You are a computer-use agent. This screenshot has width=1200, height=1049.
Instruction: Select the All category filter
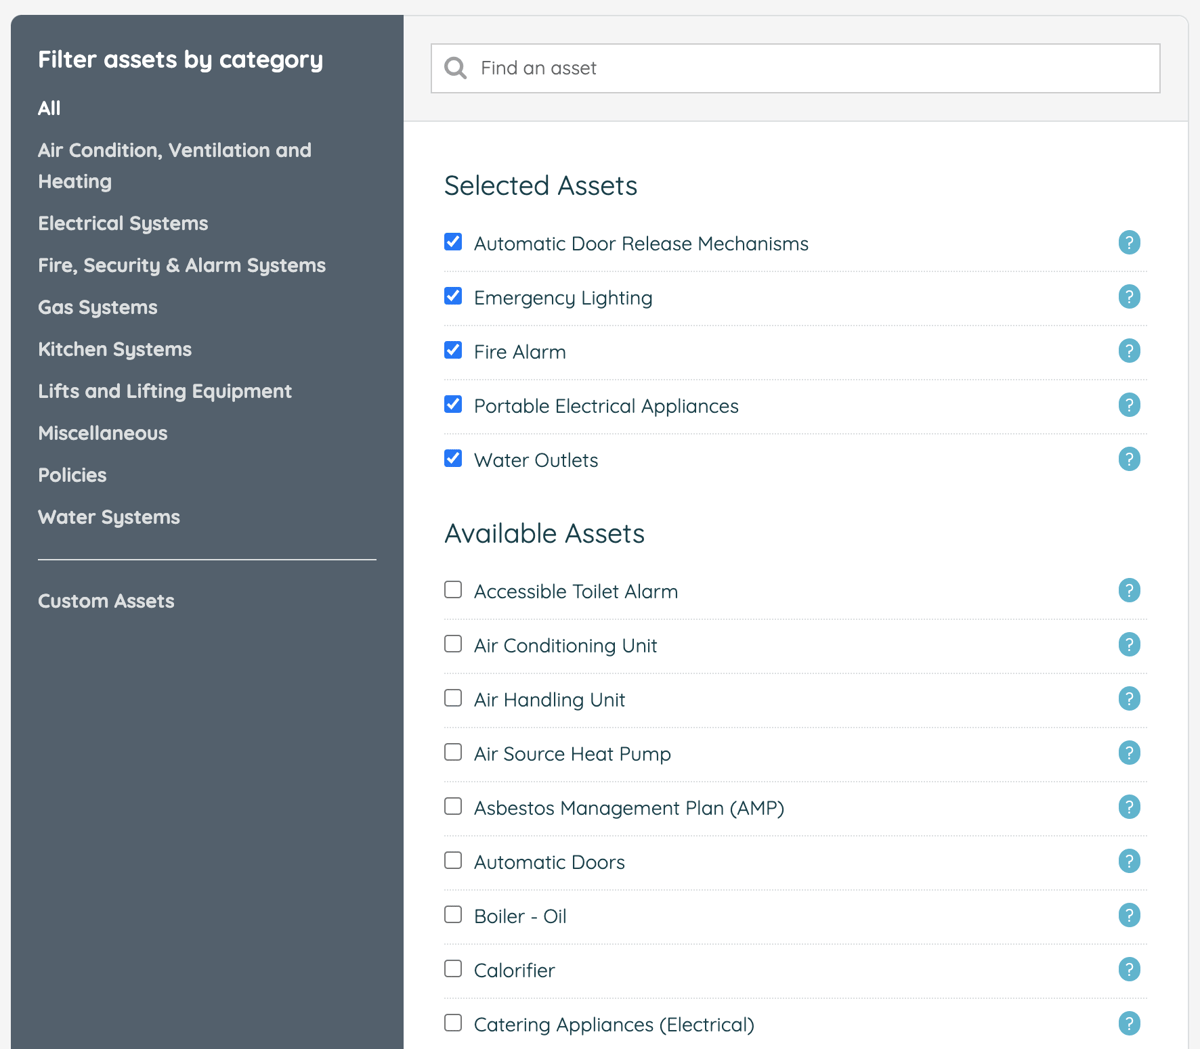click(x=48, y=108)
